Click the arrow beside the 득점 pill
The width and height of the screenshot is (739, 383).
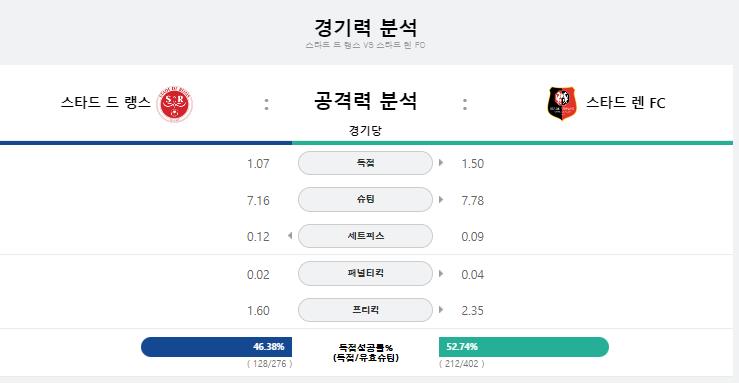point(441,163)
